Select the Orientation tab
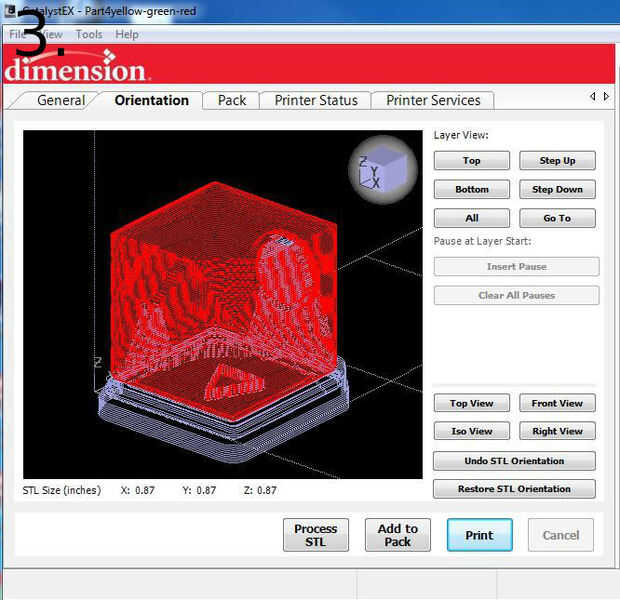This screenshot has height=600, width=620. click(x=151, y=100)
